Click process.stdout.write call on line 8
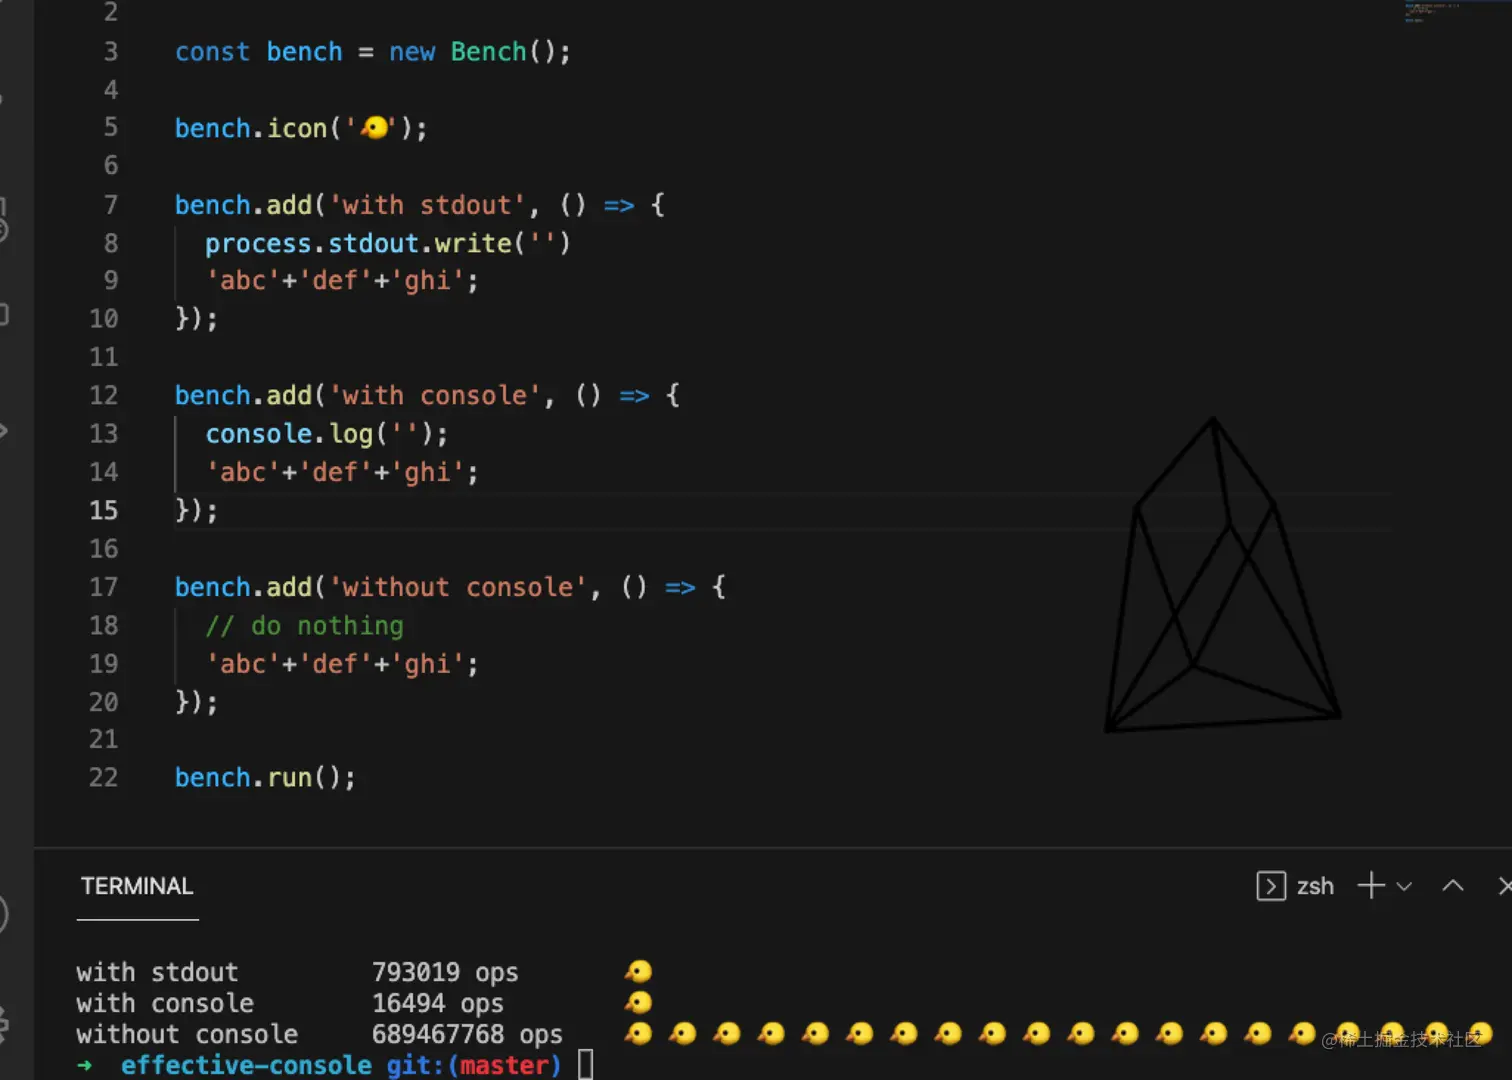The height and width of the screenshot is (1080, 1512). 388,243
